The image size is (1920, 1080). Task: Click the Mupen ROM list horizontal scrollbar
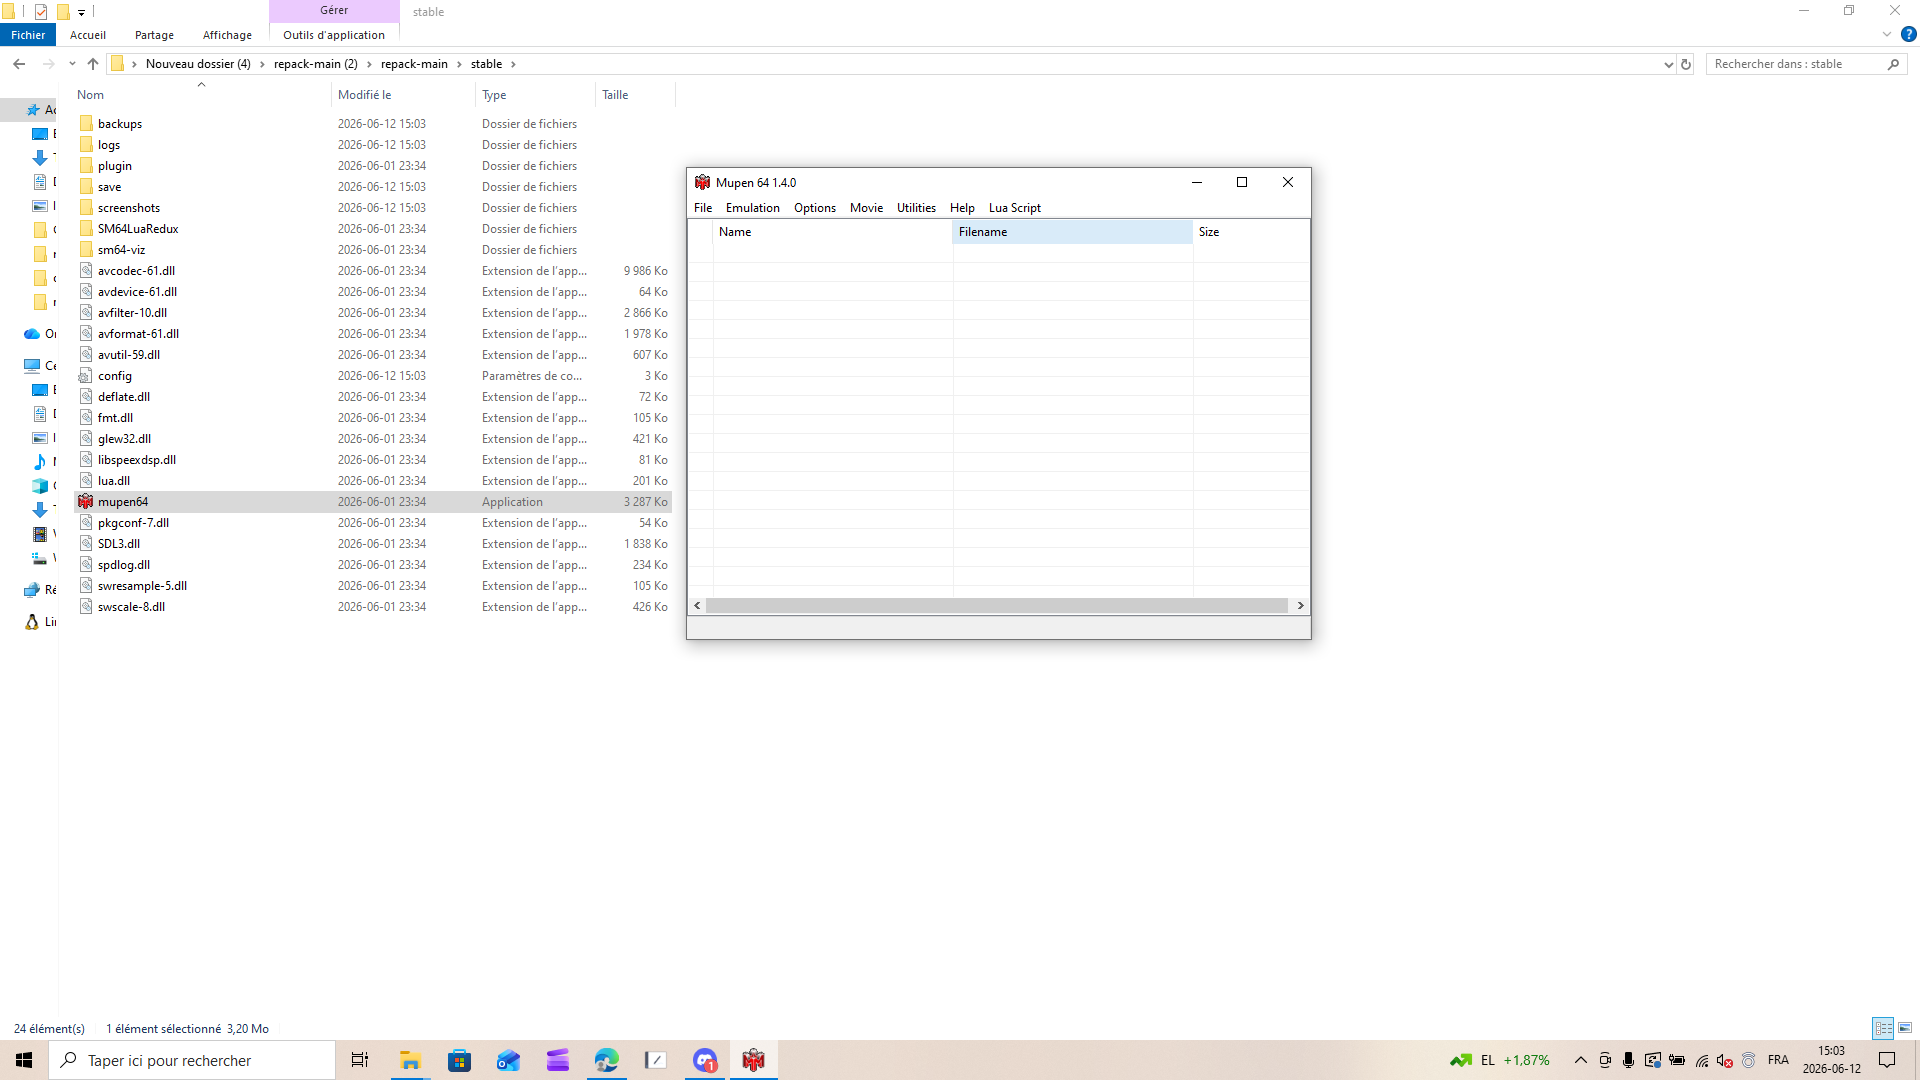point(997,606)
